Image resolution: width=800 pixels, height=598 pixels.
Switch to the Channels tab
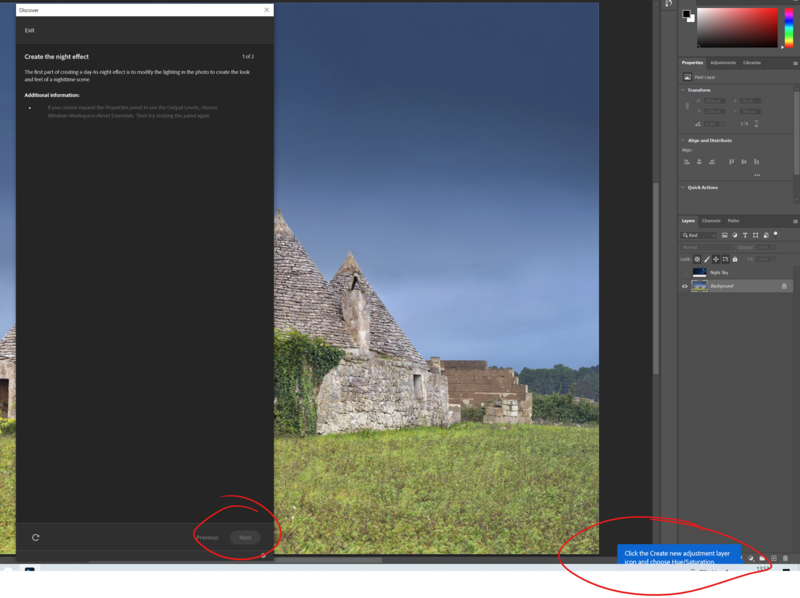point(711,221)
